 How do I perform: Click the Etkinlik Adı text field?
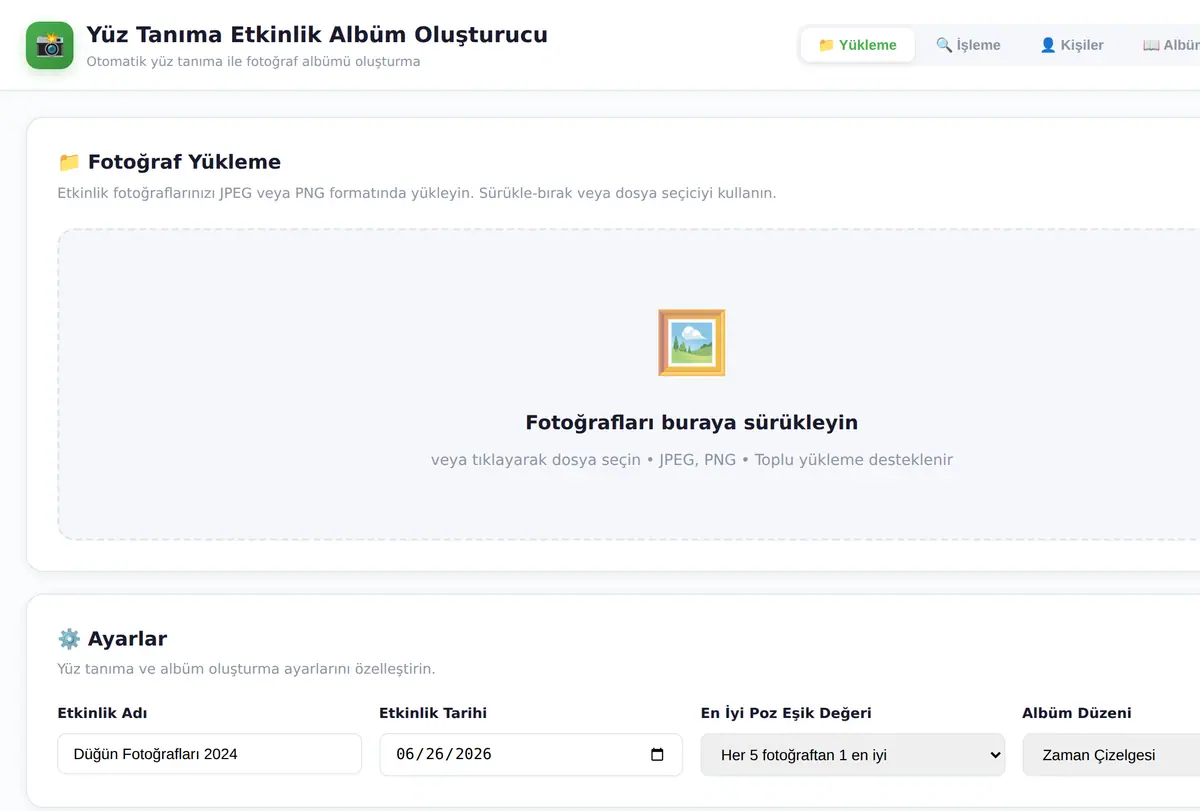[210, 754]
